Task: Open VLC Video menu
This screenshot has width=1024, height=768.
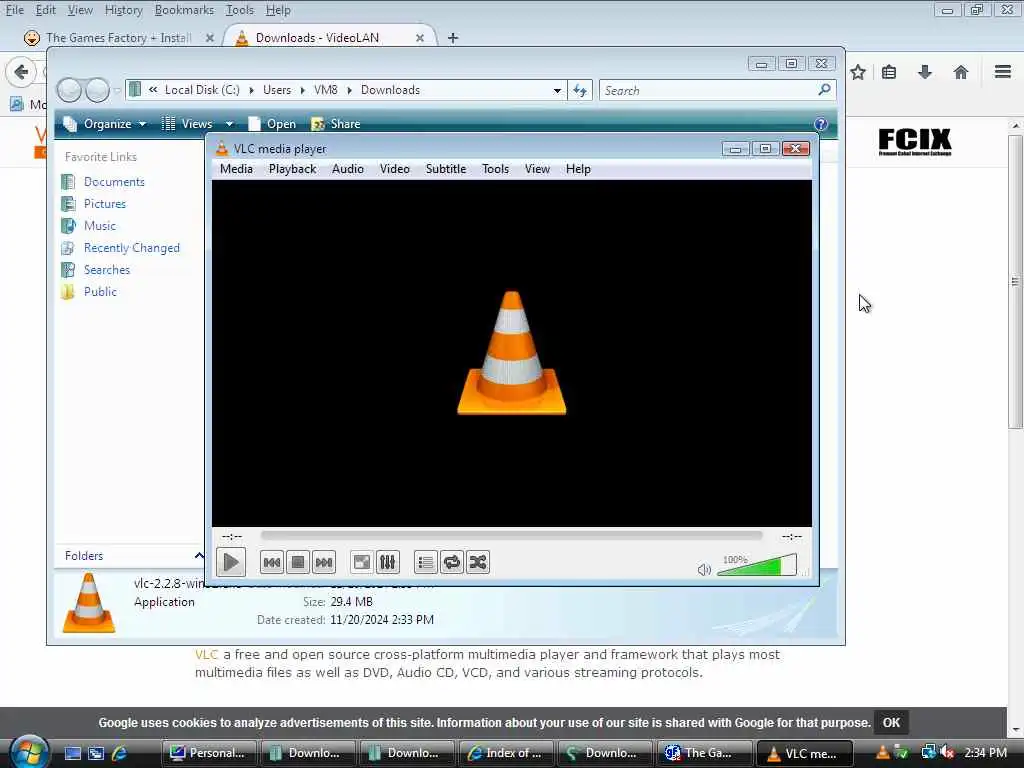Action: [x=394, y=169]
